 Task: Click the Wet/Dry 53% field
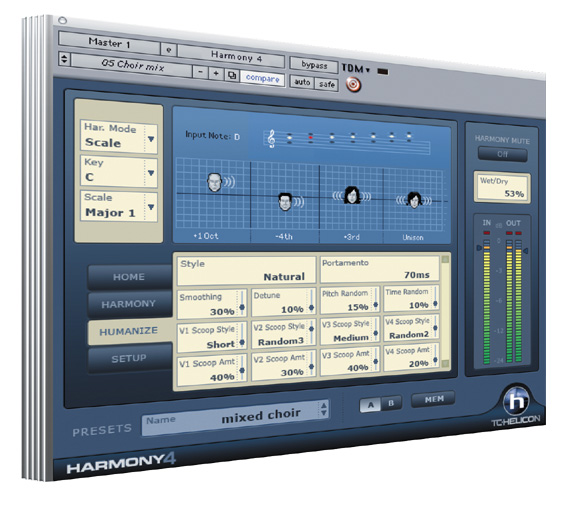tap(502, 187)
